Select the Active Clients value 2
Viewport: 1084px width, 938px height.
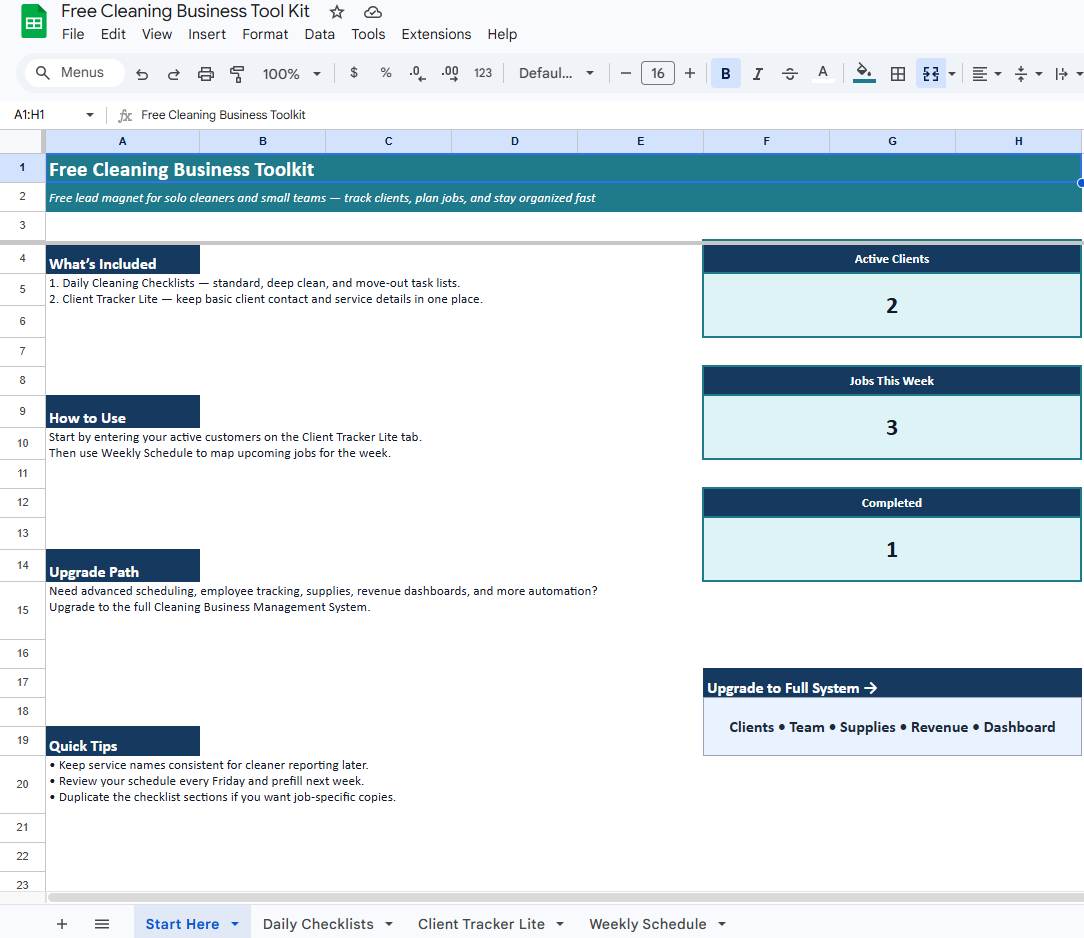(892, 306)
